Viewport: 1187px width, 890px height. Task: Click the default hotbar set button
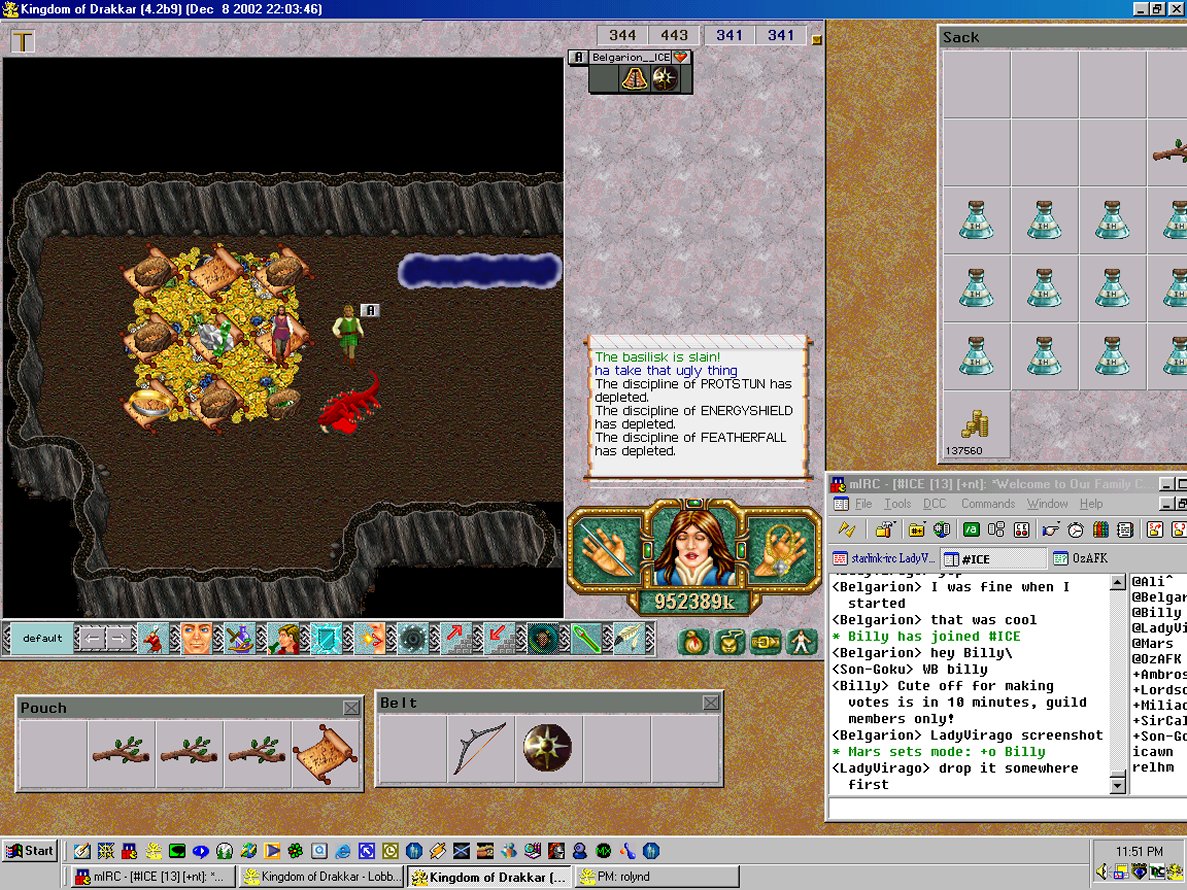[x=42, y=638]
